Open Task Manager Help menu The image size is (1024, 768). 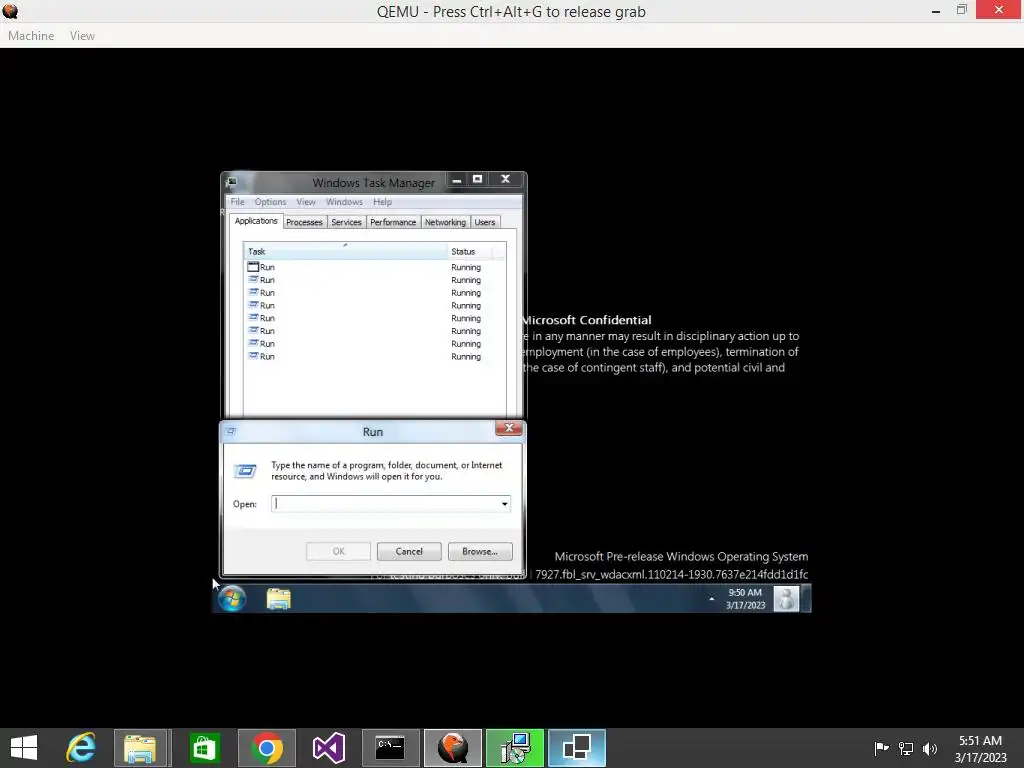382,202
